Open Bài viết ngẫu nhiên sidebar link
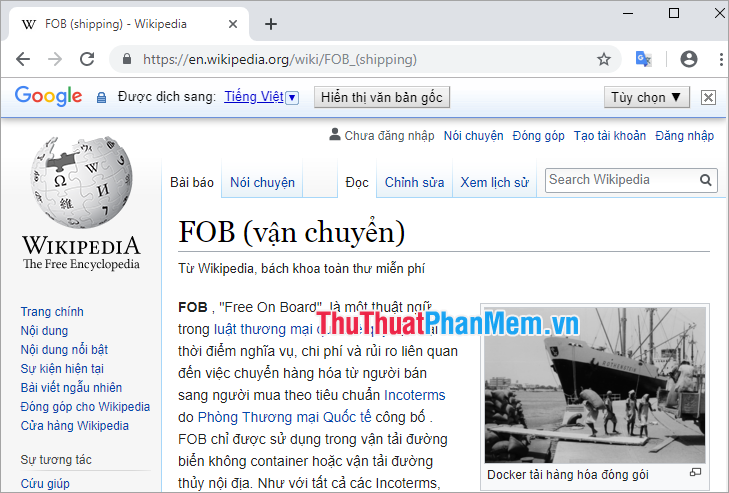The height and width of the screenshot is (493, 729). click(71, 388)
